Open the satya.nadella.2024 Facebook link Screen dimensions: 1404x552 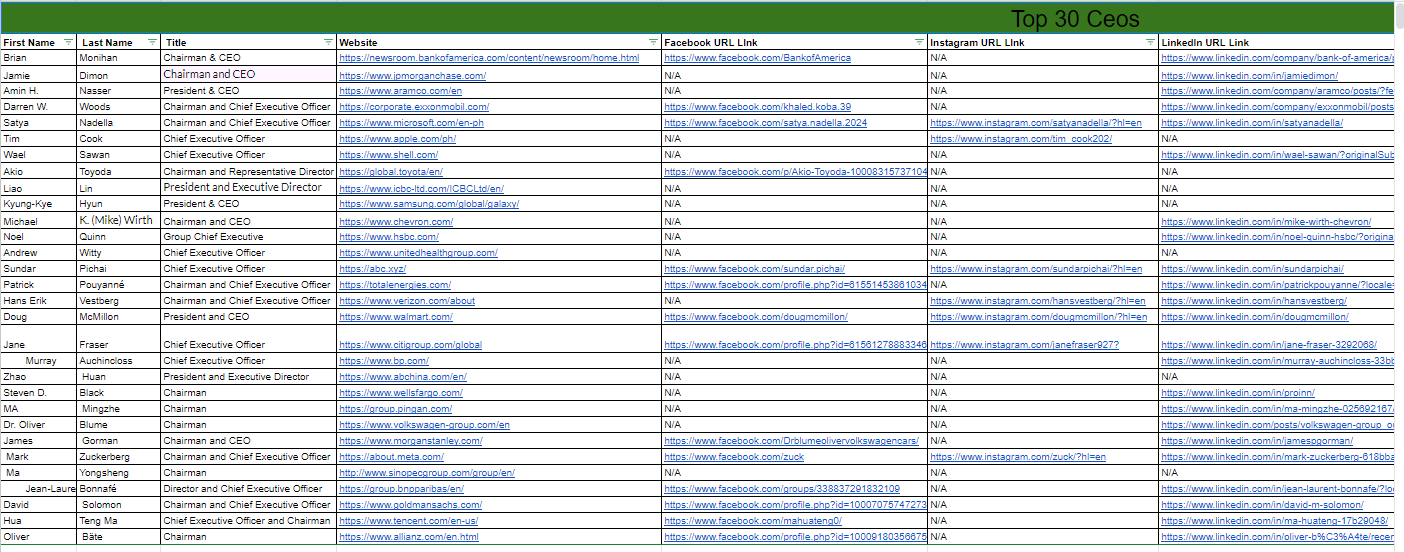pyautogui.click(x=765, y=123)
